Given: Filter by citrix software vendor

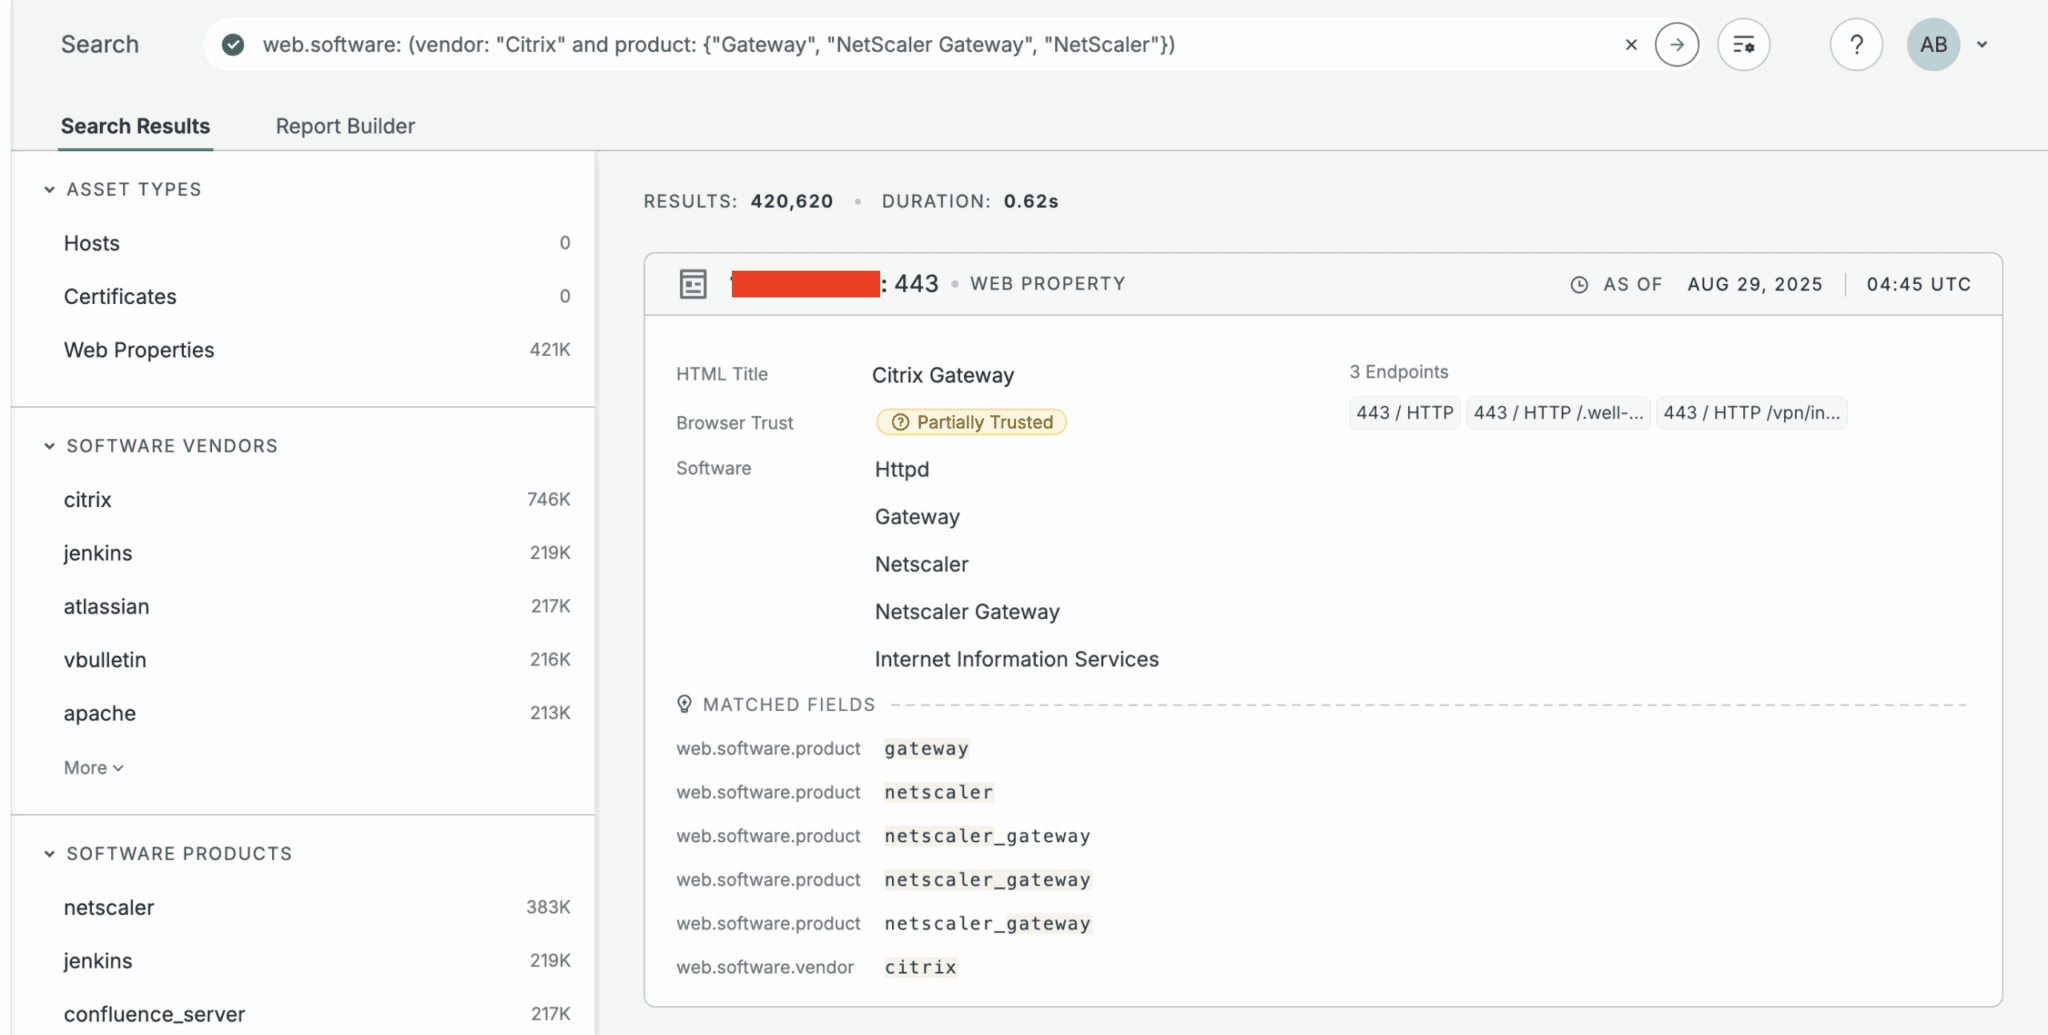Looking at the screenshot, I should point(88,500).
